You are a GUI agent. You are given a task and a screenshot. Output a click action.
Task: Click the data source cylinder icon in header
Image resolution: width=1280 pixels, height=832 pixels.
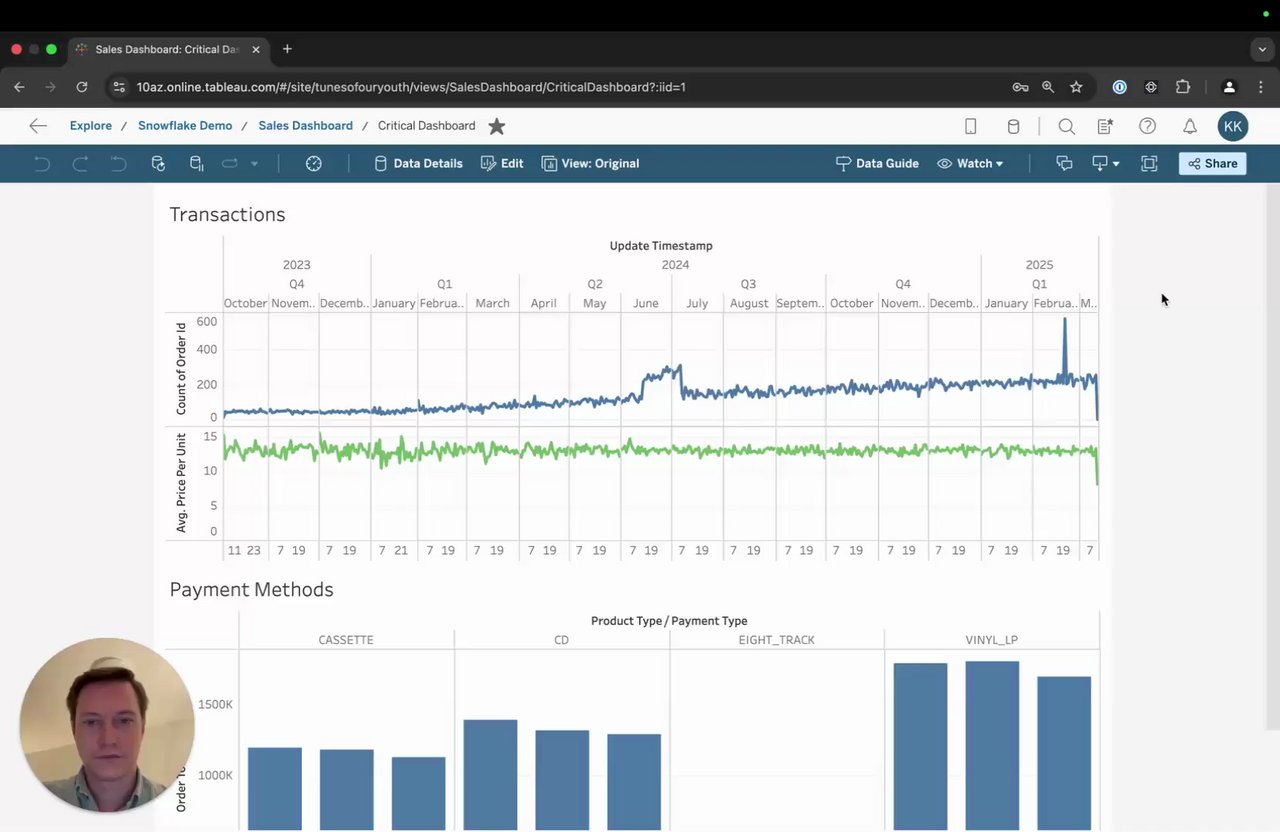pyautogui.click(x=1013, y=126)
